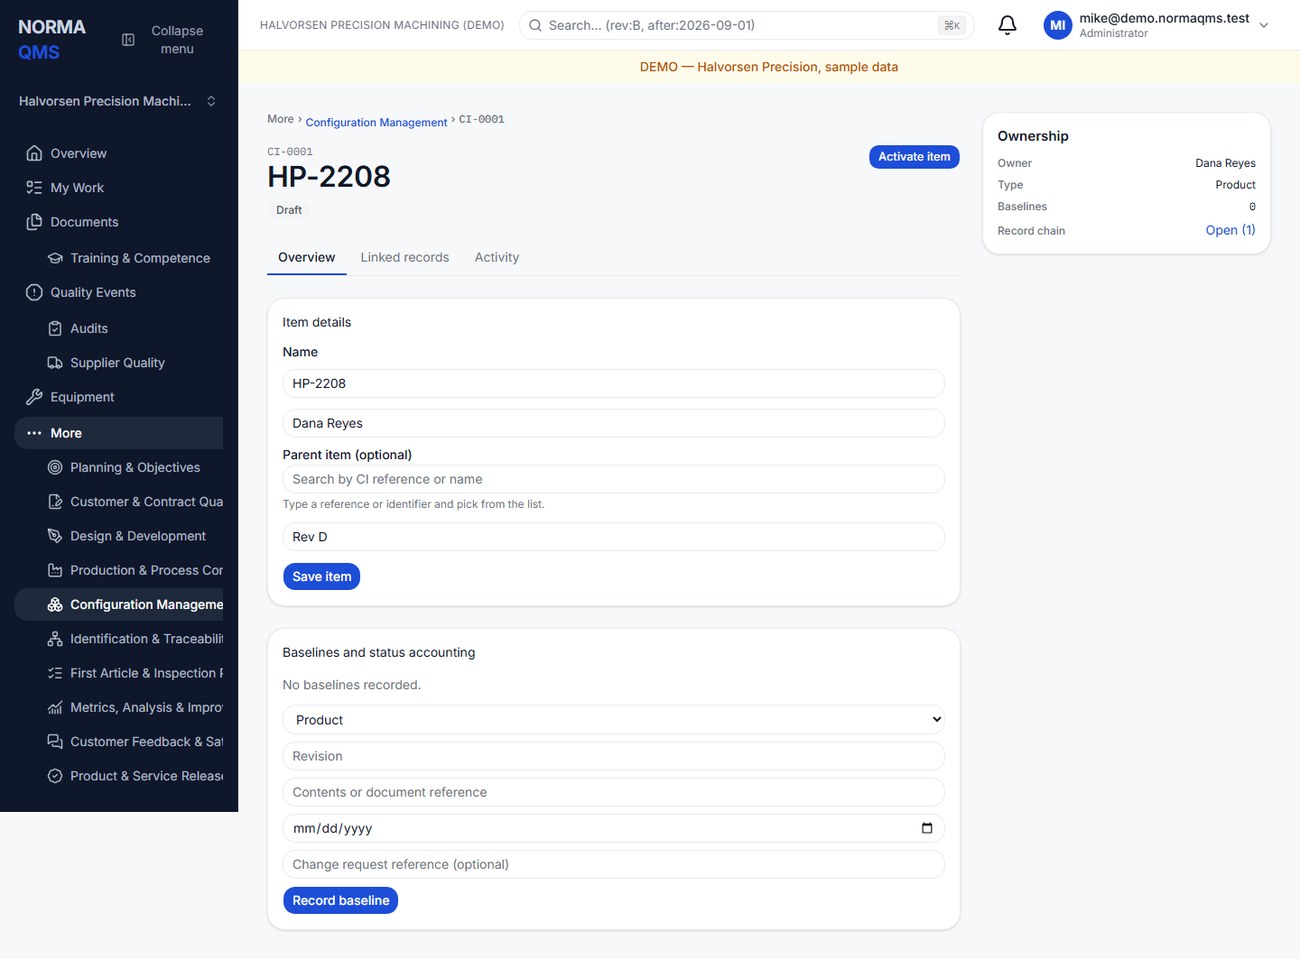Click the mm/dd/yyyy date field
This screenshot has width=1300, height=959.
614,828
